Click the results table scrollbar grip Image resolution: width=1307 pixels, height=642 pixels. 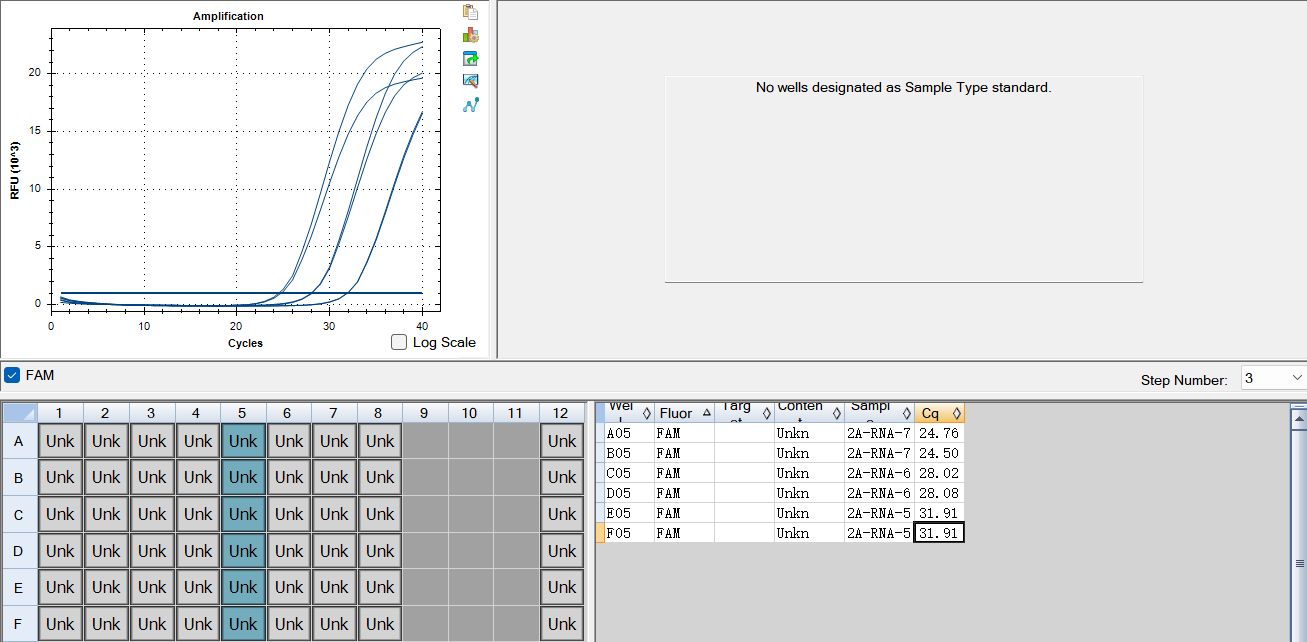coord(1298,563)
